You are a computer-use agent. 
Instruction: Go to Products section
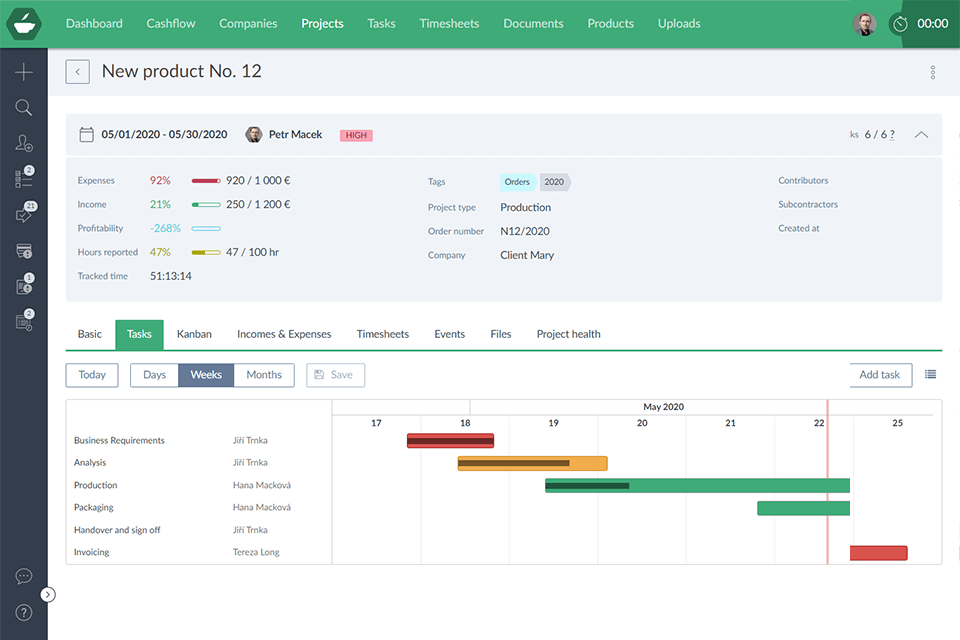click(610, 23)
